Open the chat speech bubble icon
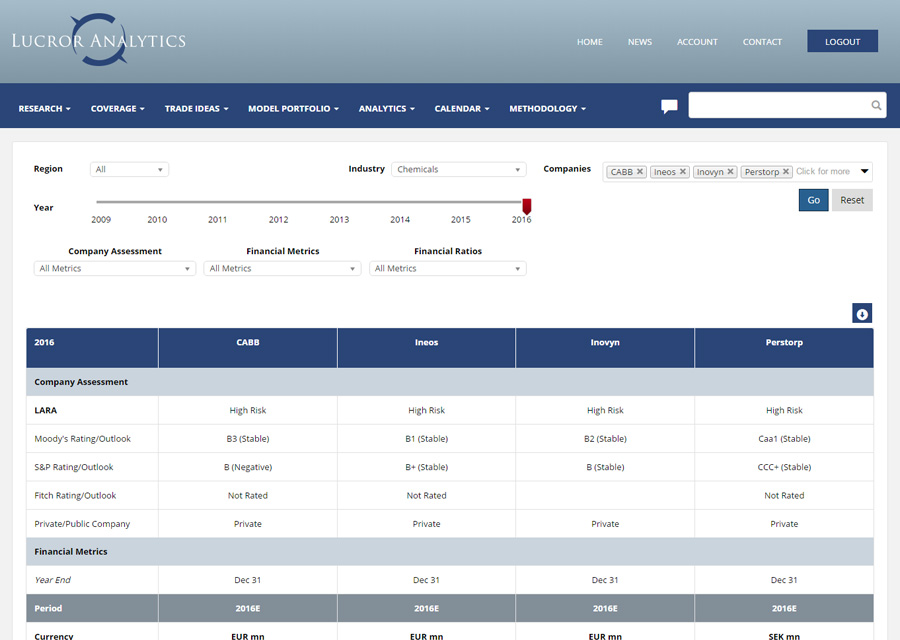 [669, 106]
